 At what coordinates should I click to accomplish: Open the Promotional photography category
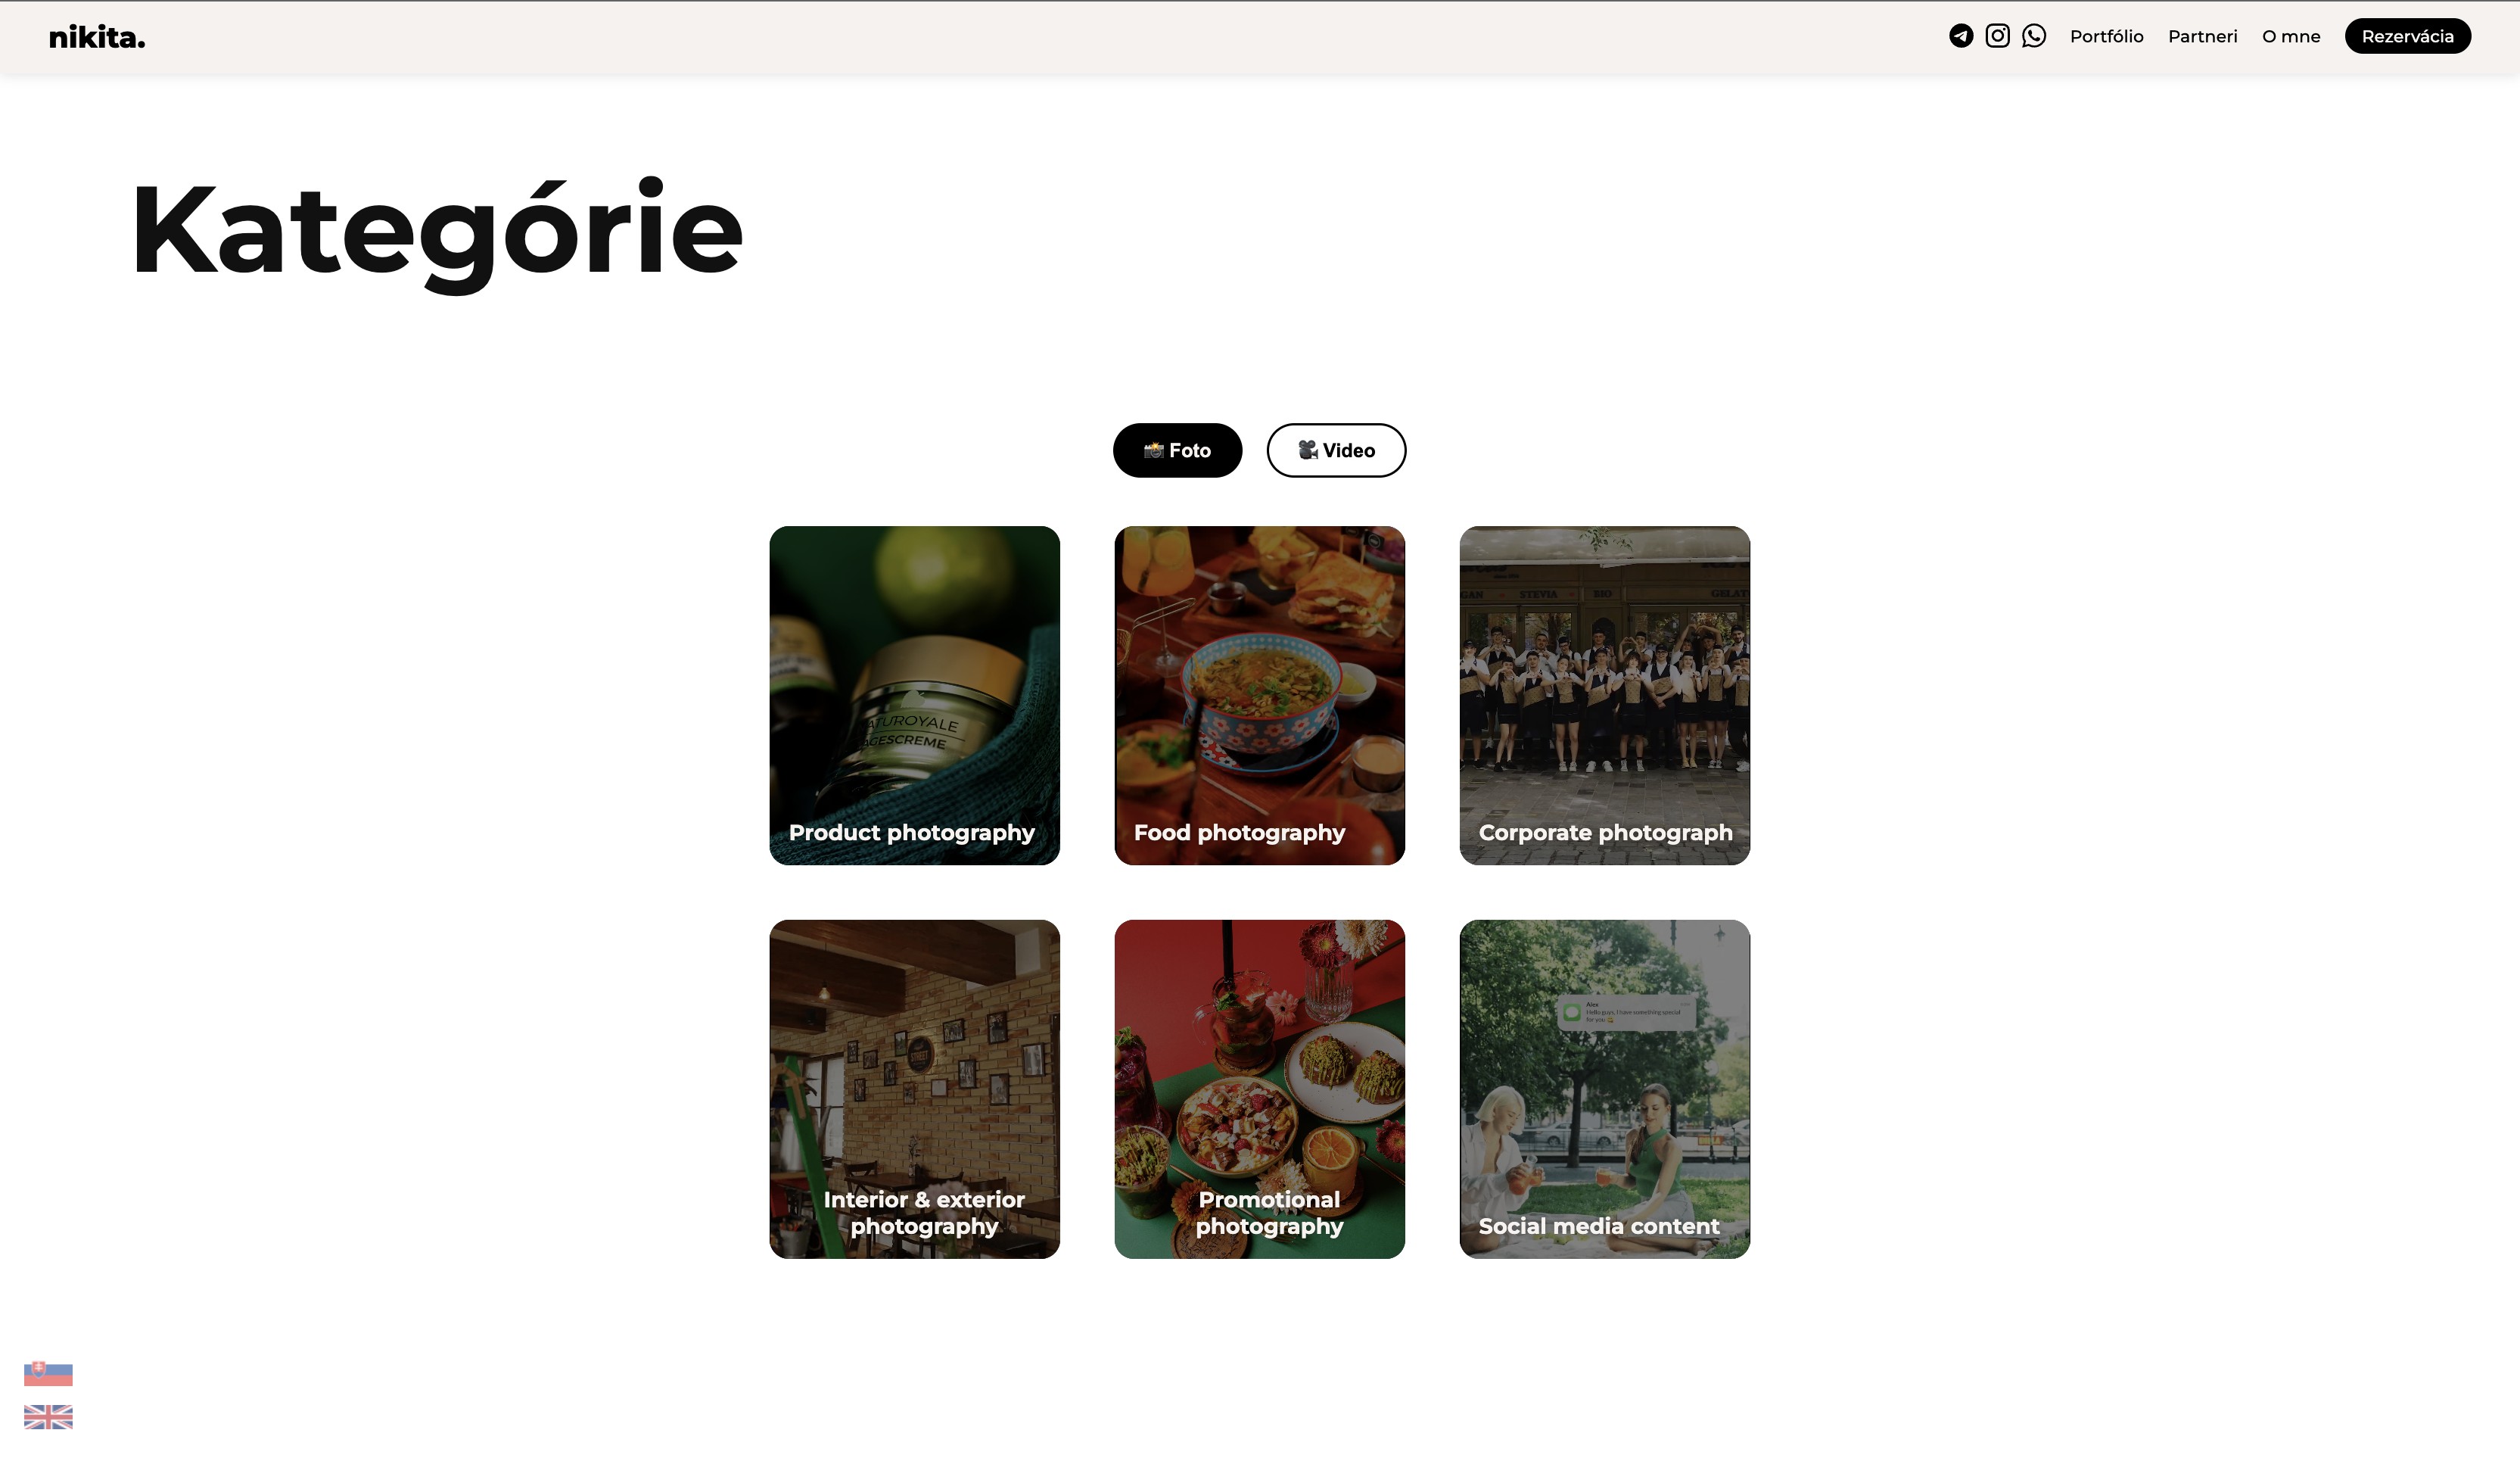tap(1259, 1089)
